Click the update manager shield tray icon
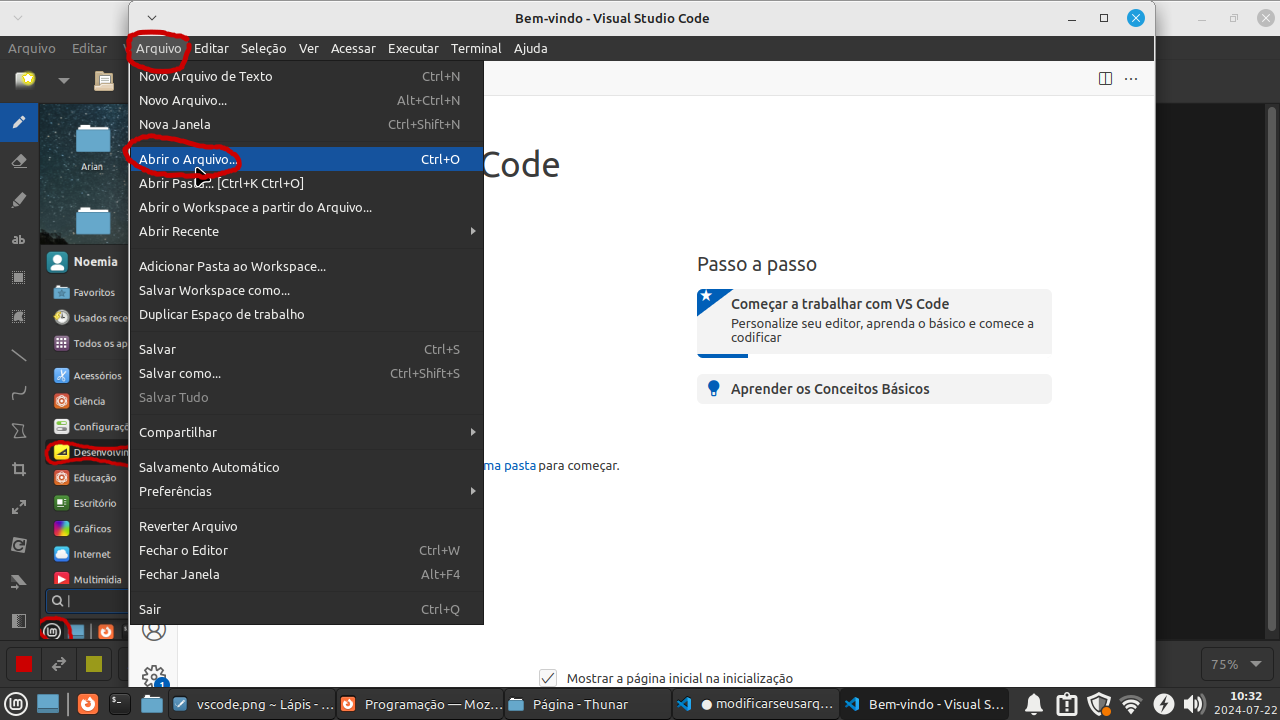Viewport: 1280px width, 720px height. (1099, 704)
